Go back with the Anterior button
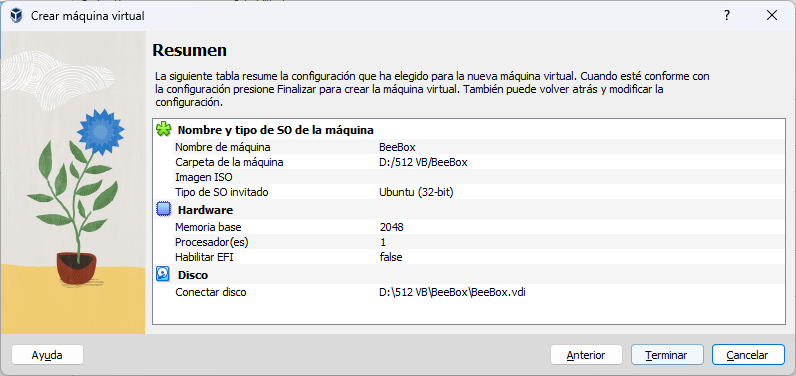Image resolution: width=796 pixels, height=376 pixels. (586, 355)
